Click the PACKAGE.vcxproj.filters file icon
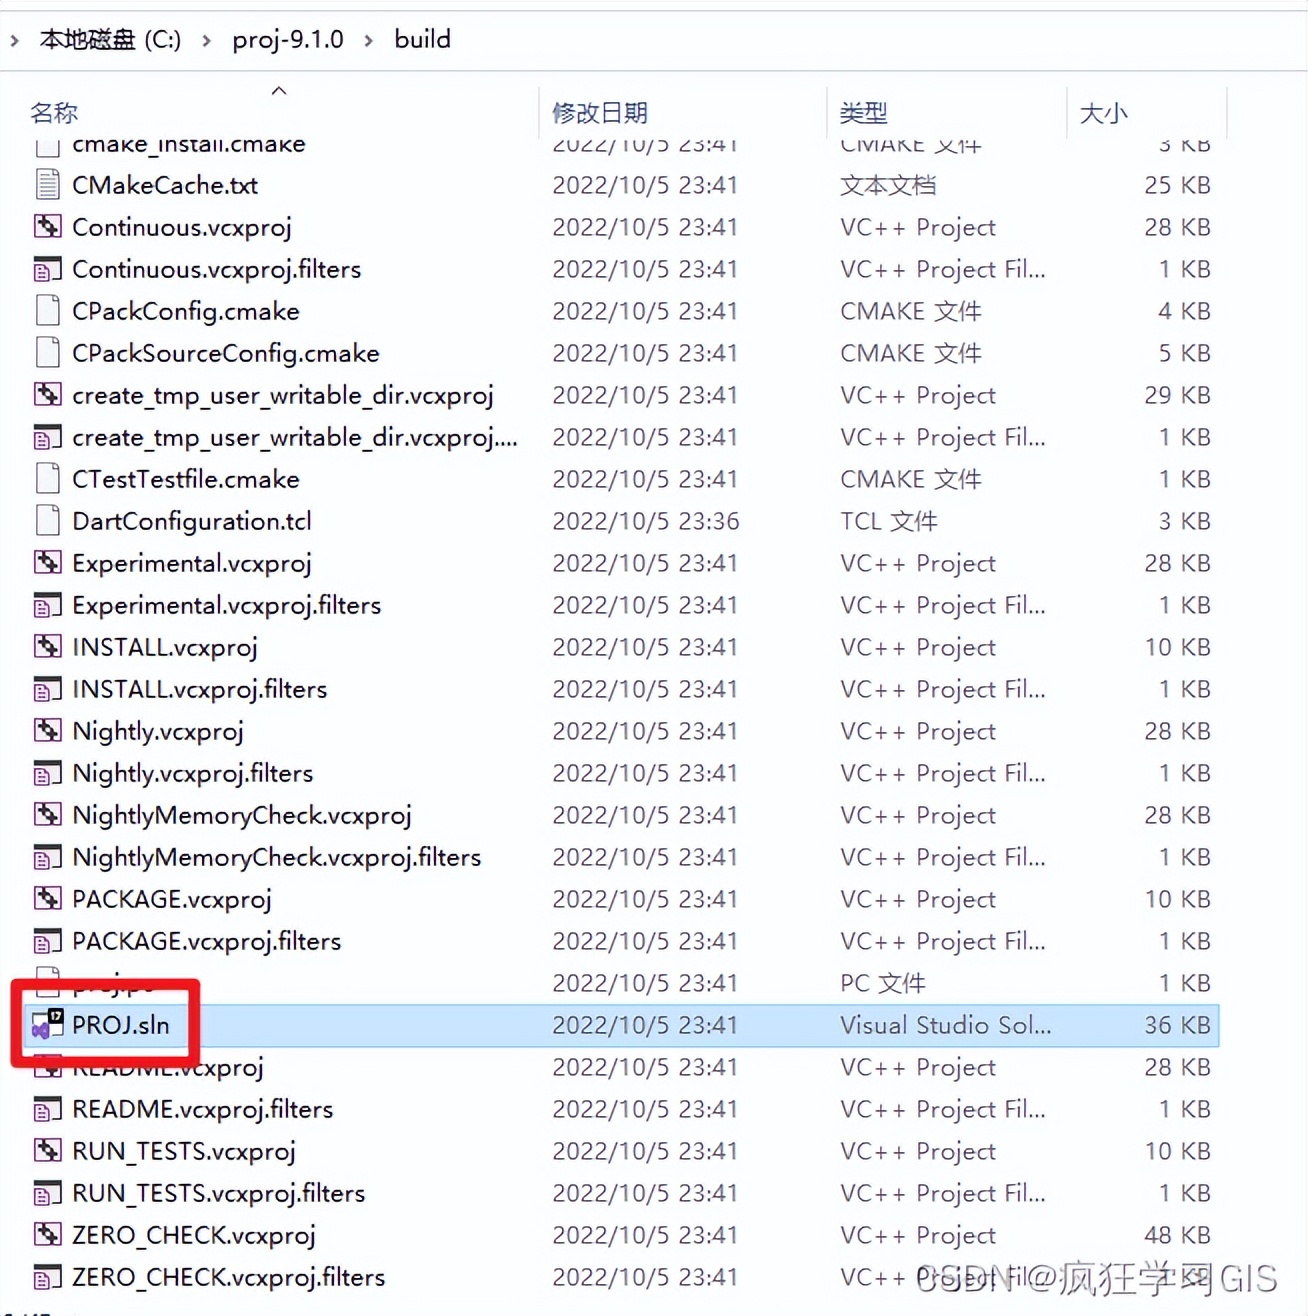 pyautogui.click(x=47, y=941)
